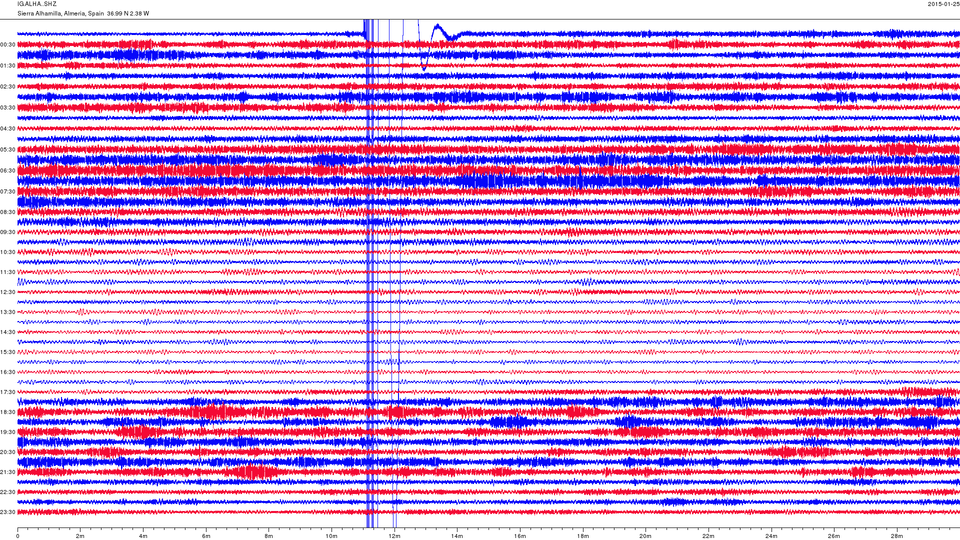Choose the 15:30 row label

tap(8, 352)
